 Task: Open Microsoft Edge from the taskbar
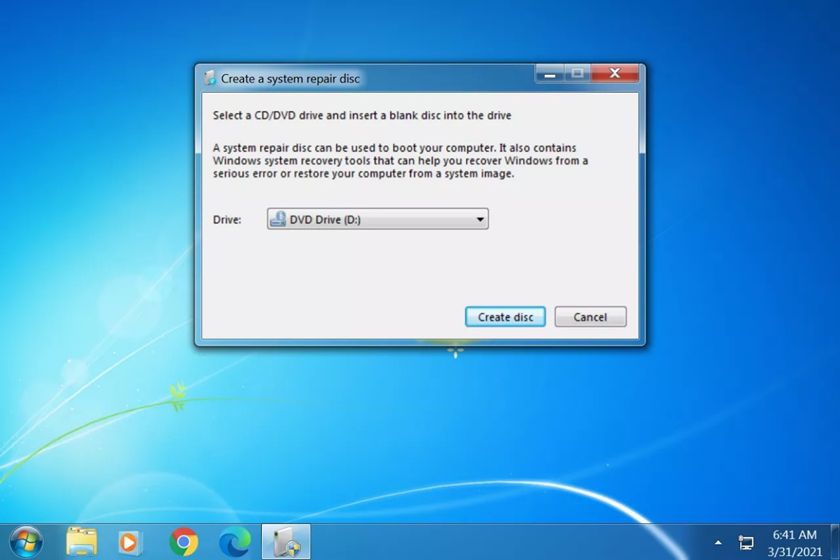235,542
